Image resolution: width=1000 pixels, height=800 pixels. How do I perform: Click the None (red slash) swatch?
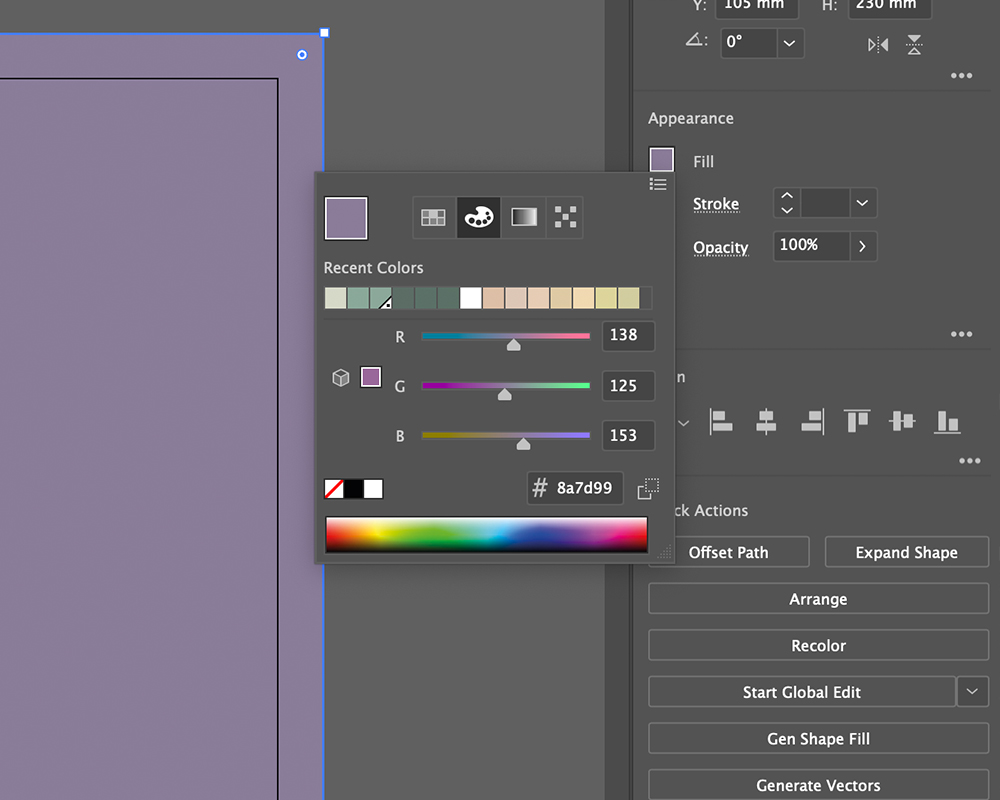[334, 489]
